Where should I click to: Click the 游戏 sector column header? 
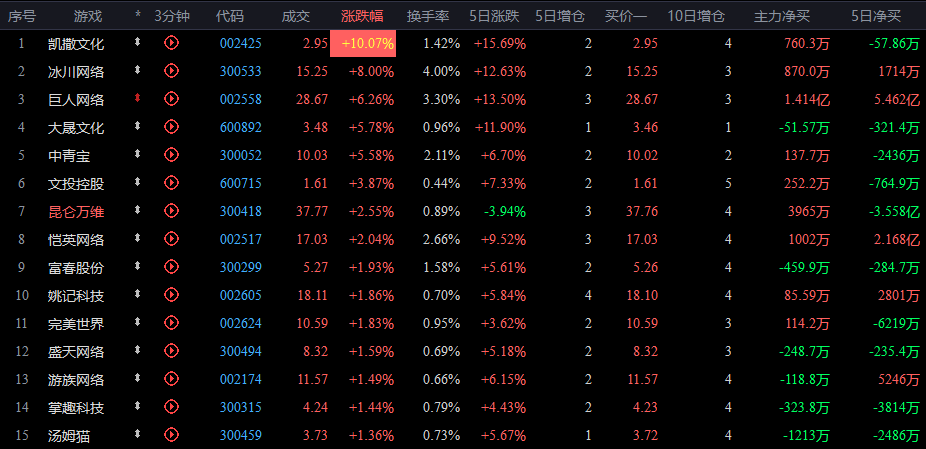tap(88, 16)
